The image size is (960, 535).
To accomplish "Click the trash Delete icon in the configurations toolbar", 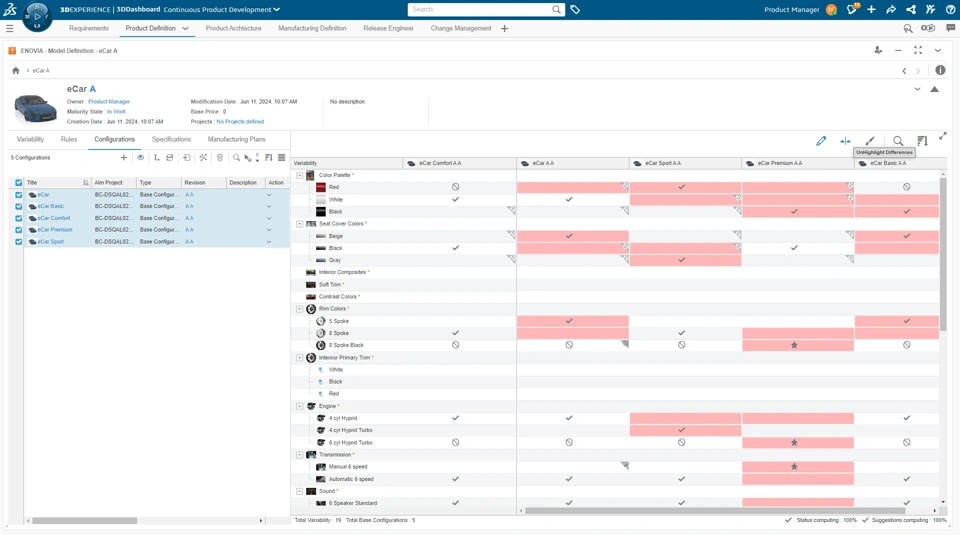I will tap(220, 157).
